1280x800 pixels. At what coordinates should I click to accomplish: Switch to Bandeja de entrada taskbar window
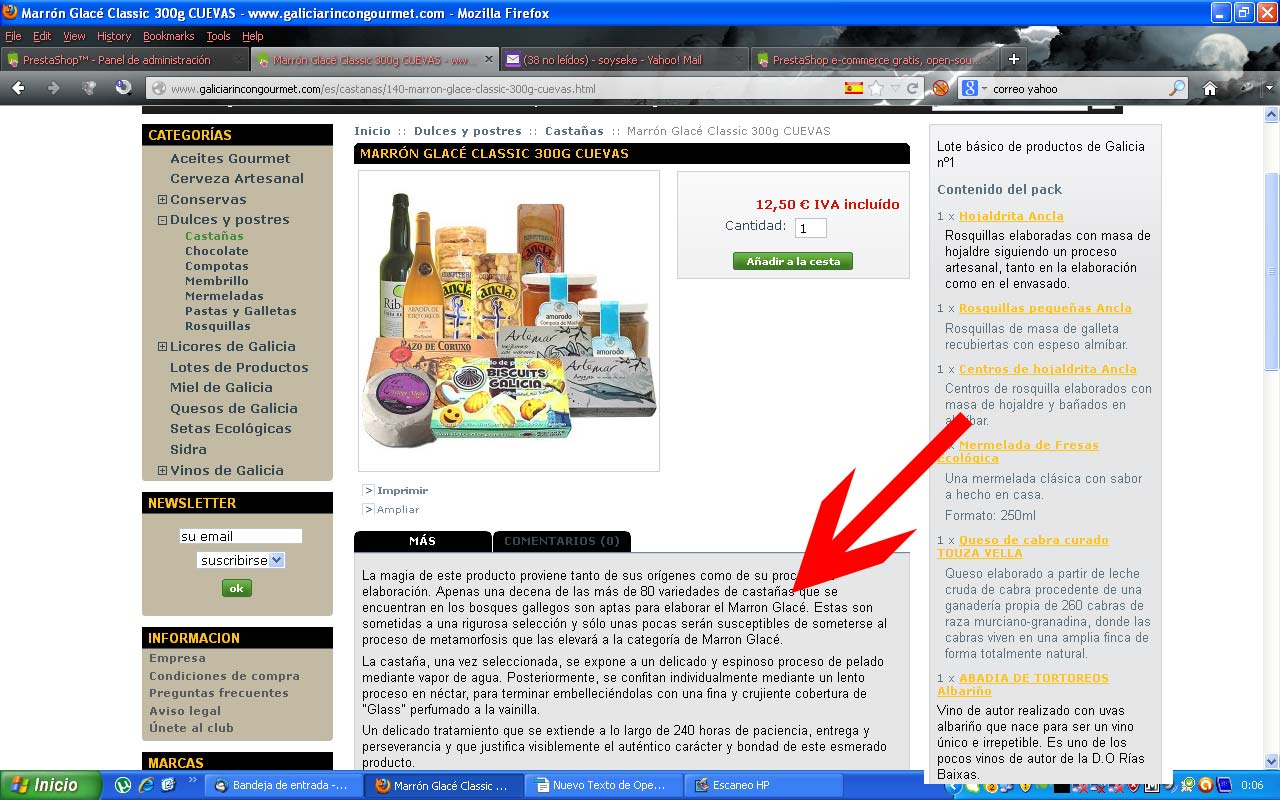[281, 785]
